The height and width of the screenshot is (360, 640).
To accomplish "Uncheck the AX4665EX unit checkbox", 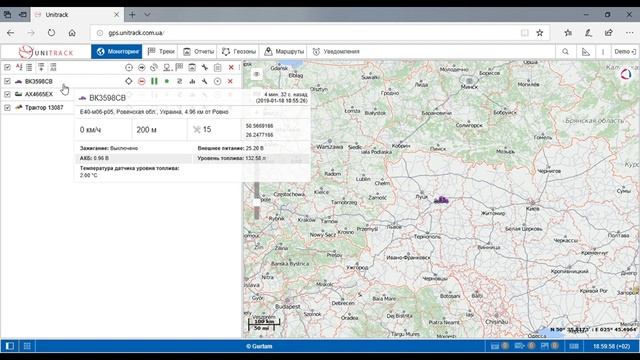I will click(7, 94).
